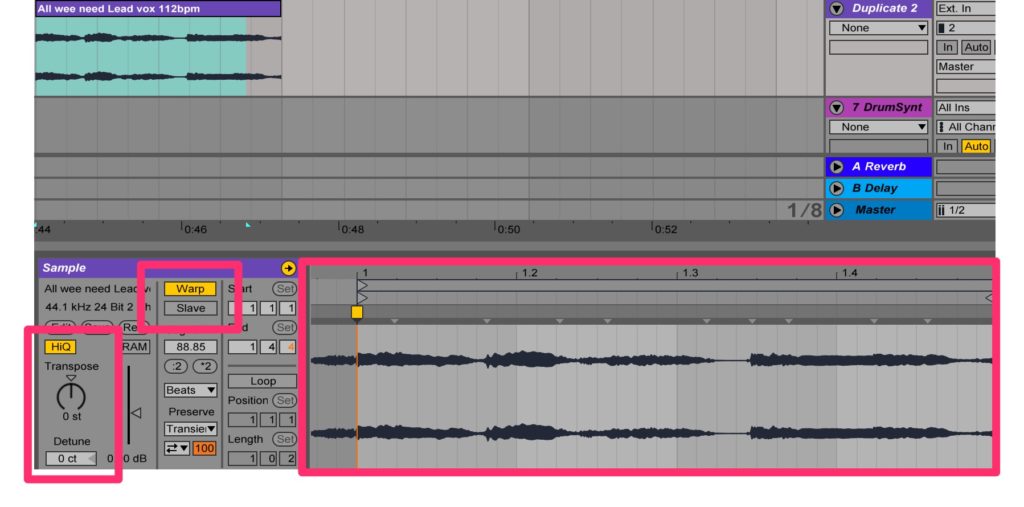Select the All wee need Lead vox clip header
Viewport: 1024px width, 507px height.
[158, 8]
